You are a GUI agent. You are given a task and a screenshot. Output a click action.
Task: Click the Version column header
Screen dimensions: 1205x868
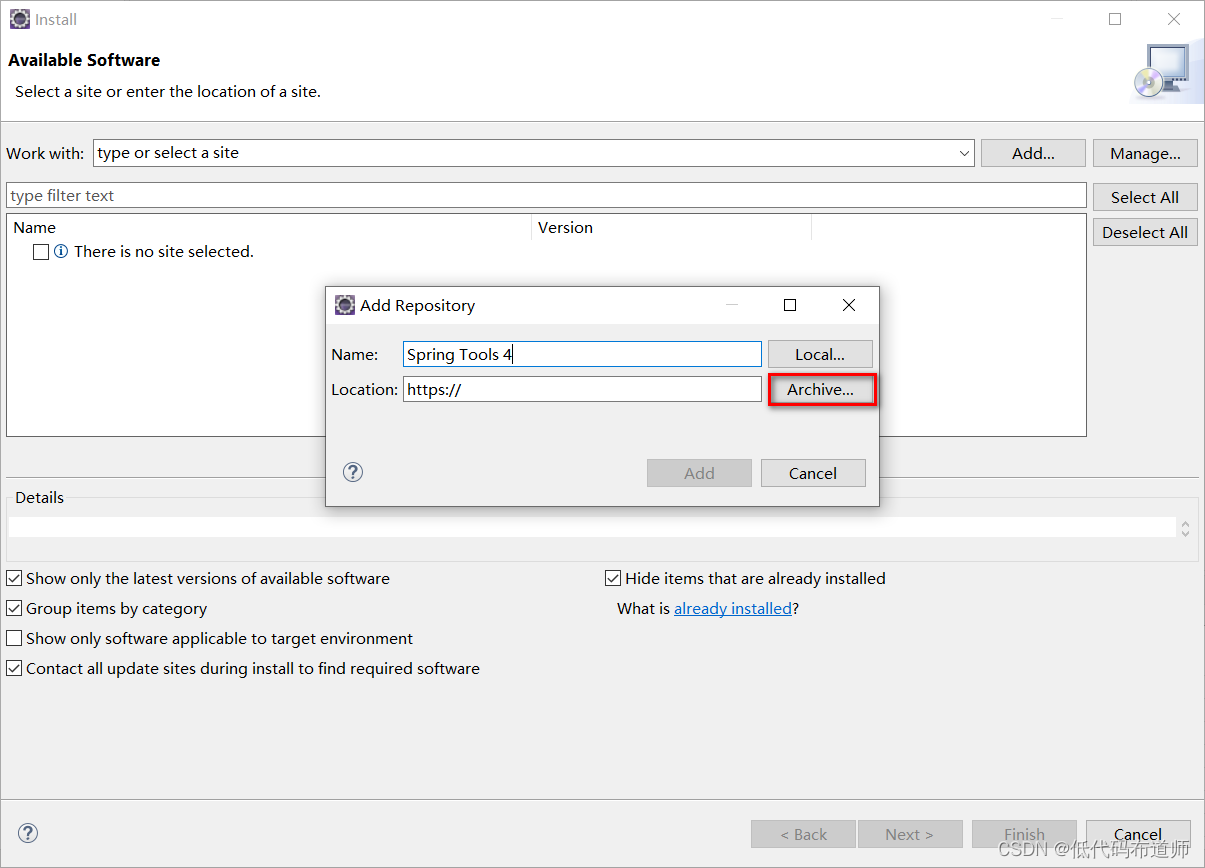pos(671,228)
